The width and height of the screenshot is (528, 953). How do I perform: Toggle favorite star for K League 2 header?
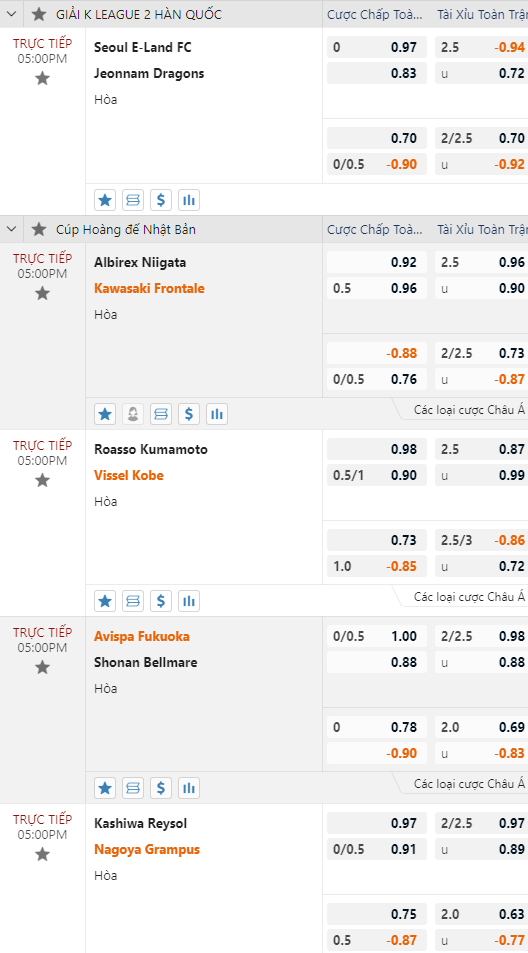39,14
